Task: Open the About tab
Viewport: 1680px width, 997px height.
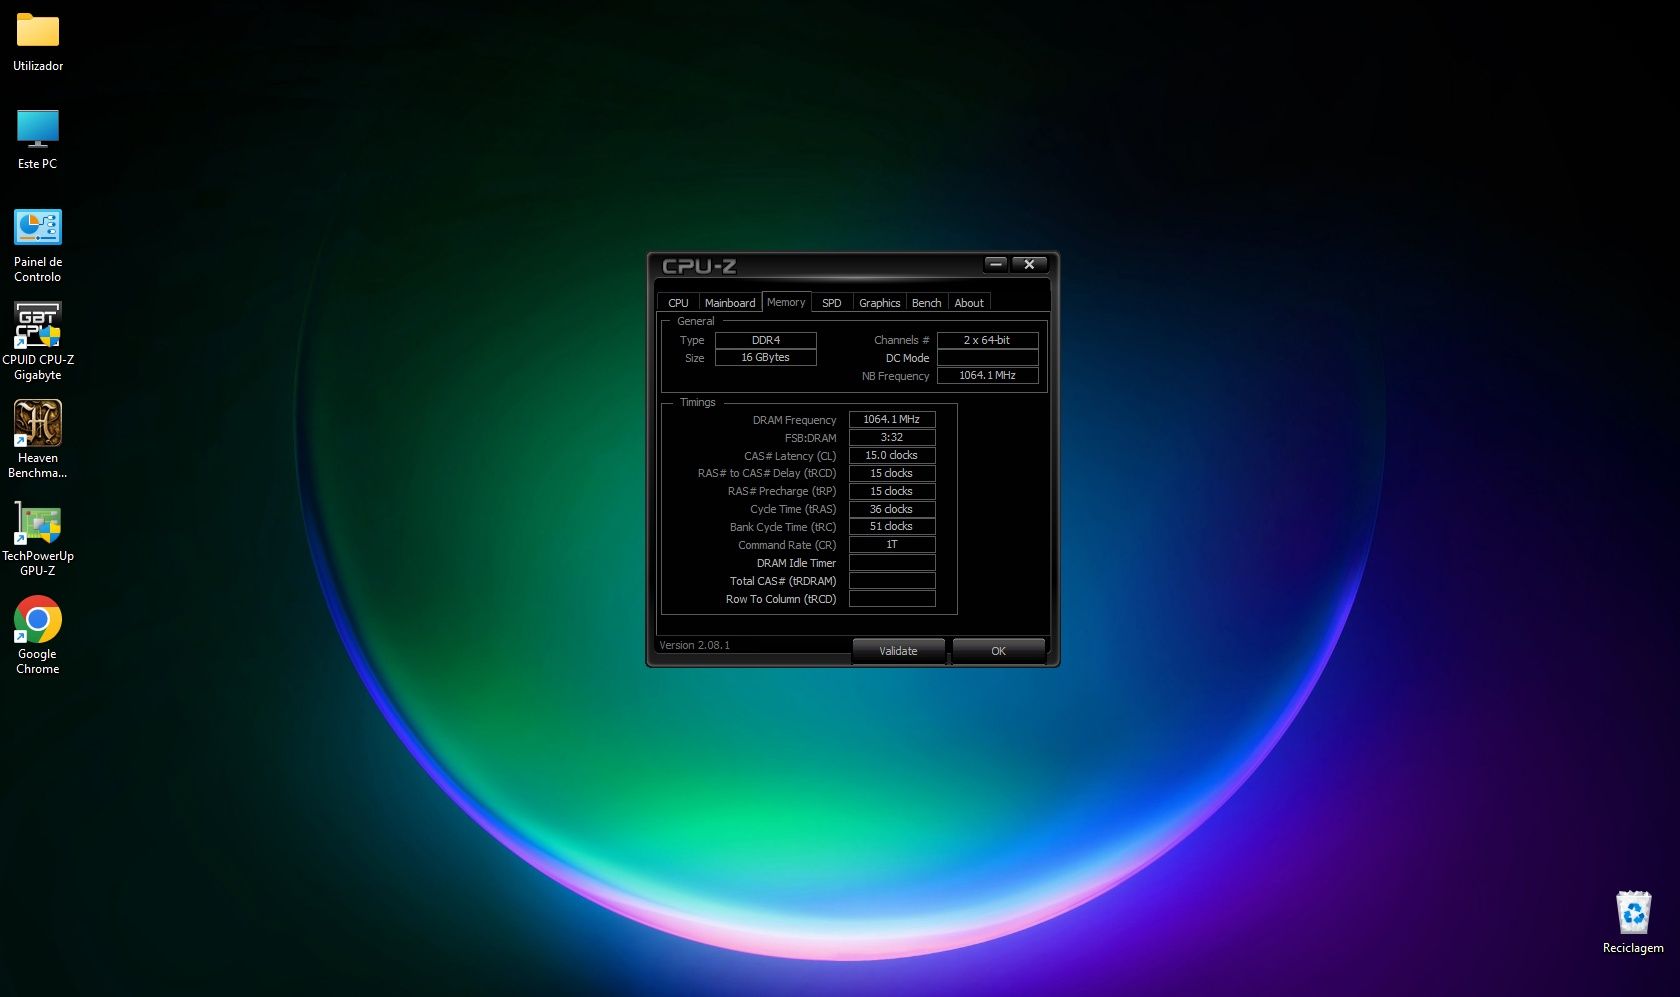Action: [x=969, y=303]
